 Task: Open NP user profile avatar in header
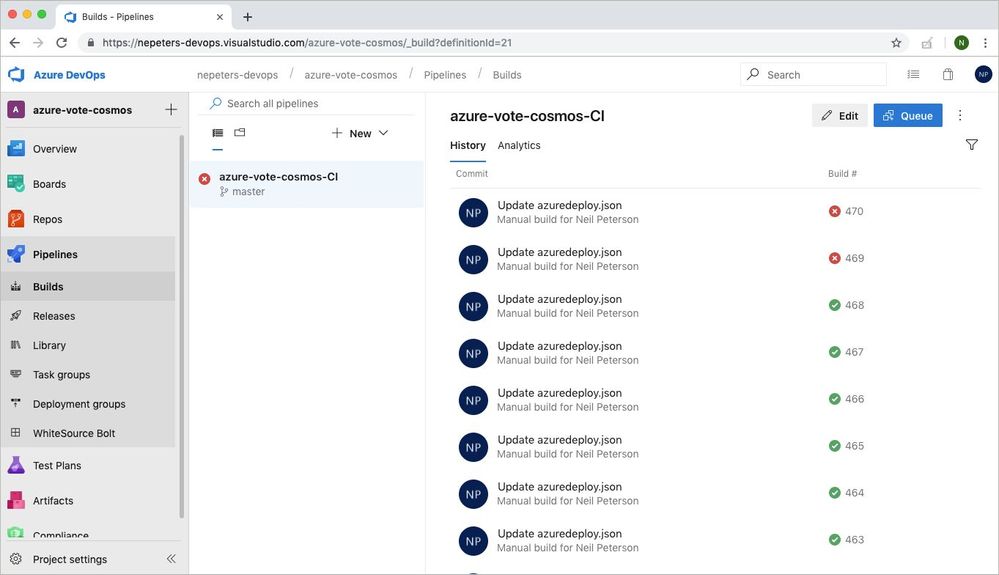[983, 75]
